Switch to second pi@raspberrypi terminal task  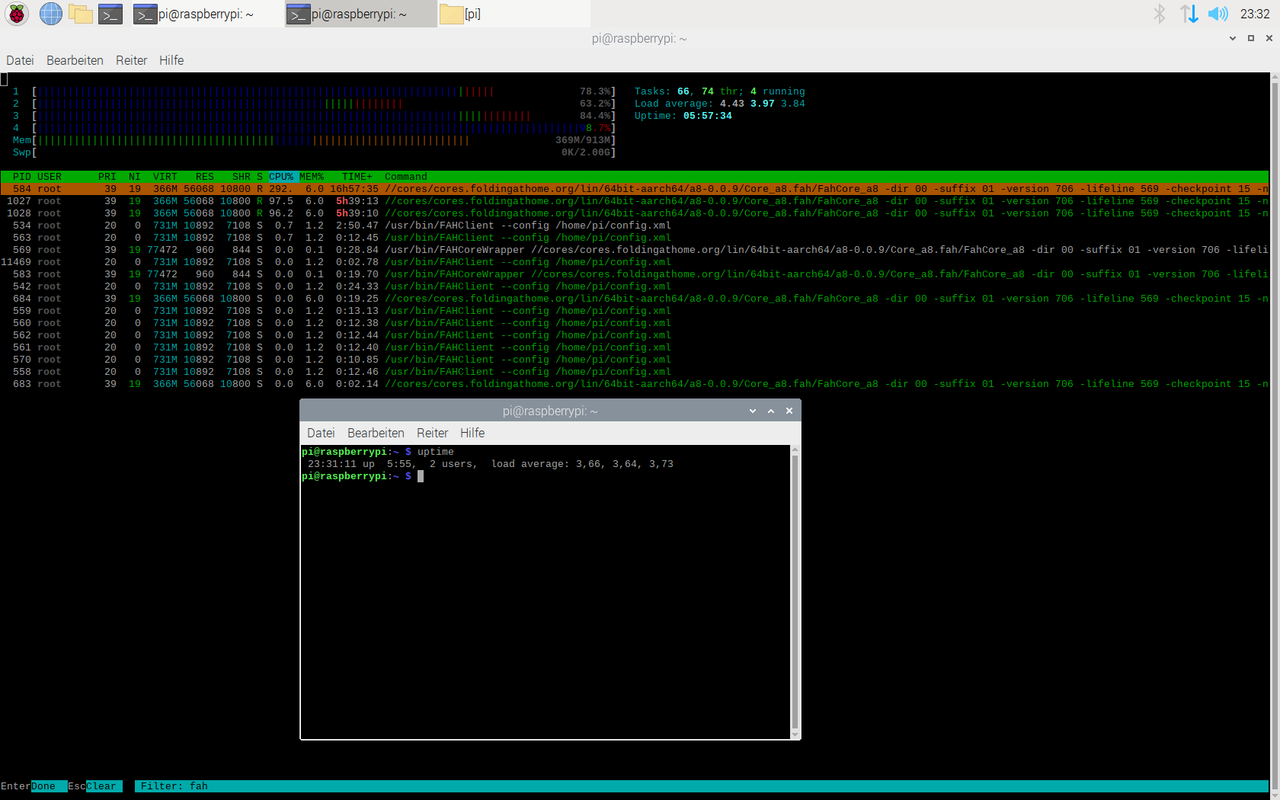[x=360, y=14]
